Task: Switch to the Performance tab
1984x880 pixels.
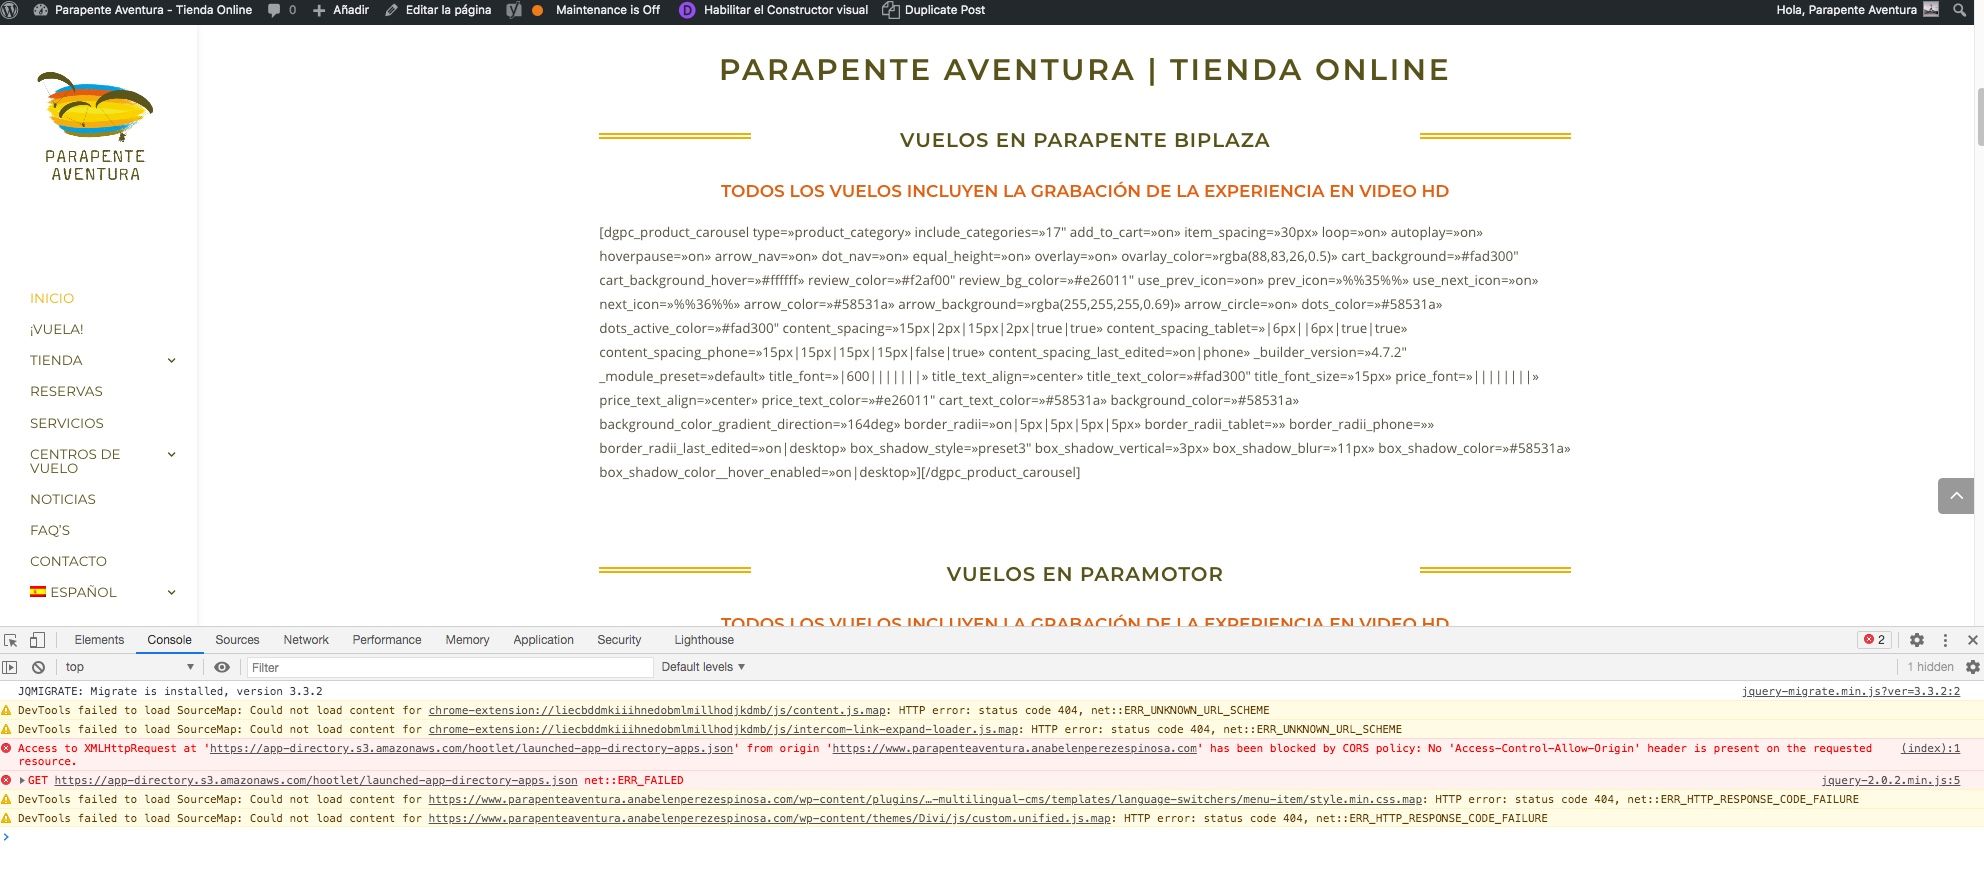Action: pyautogui.click(x=387, y=640)
